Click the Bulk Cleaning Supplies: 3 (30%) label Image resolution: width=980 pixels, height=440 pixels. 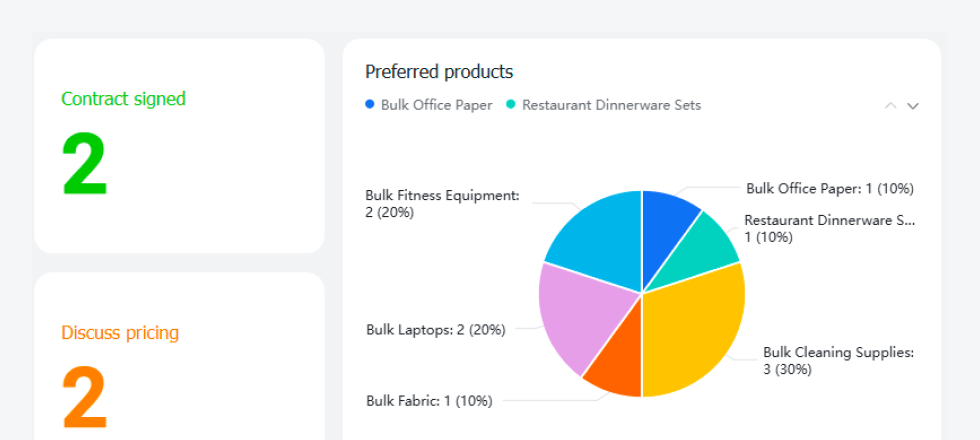point(838,361)
